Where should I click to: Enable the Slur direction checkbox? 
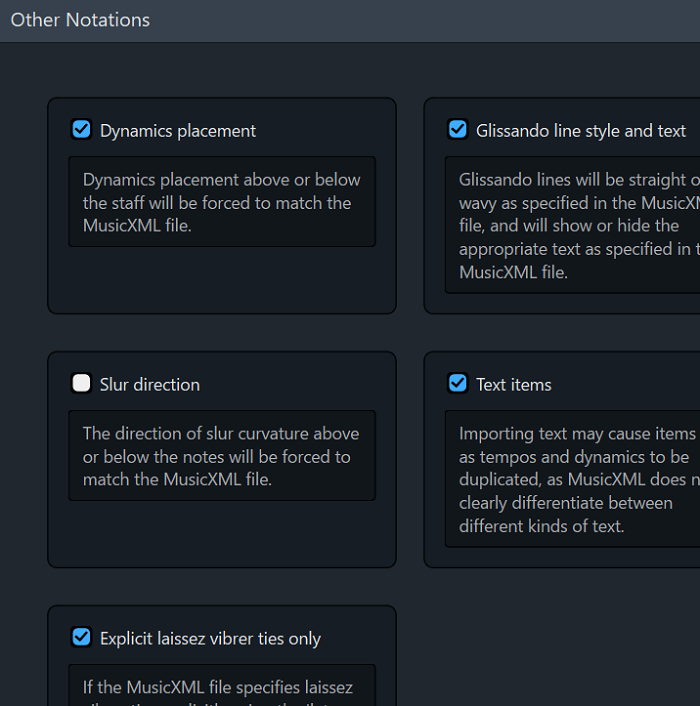(82, 384)
